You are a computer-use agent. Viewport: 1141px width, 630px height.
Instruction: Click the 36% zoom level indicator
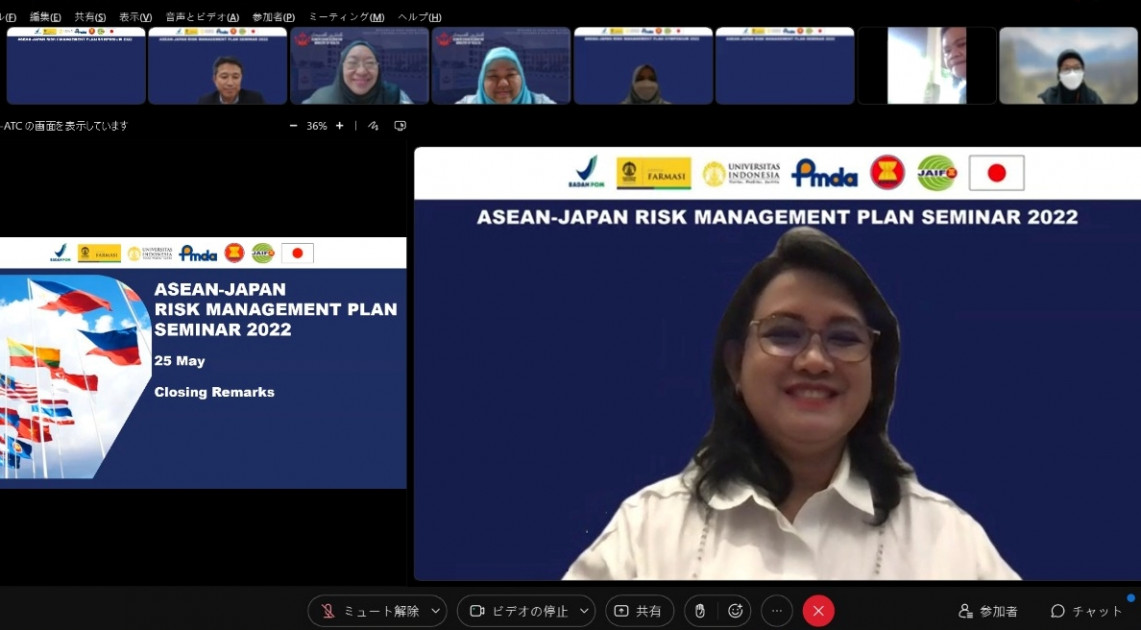(x=317, y=126)
